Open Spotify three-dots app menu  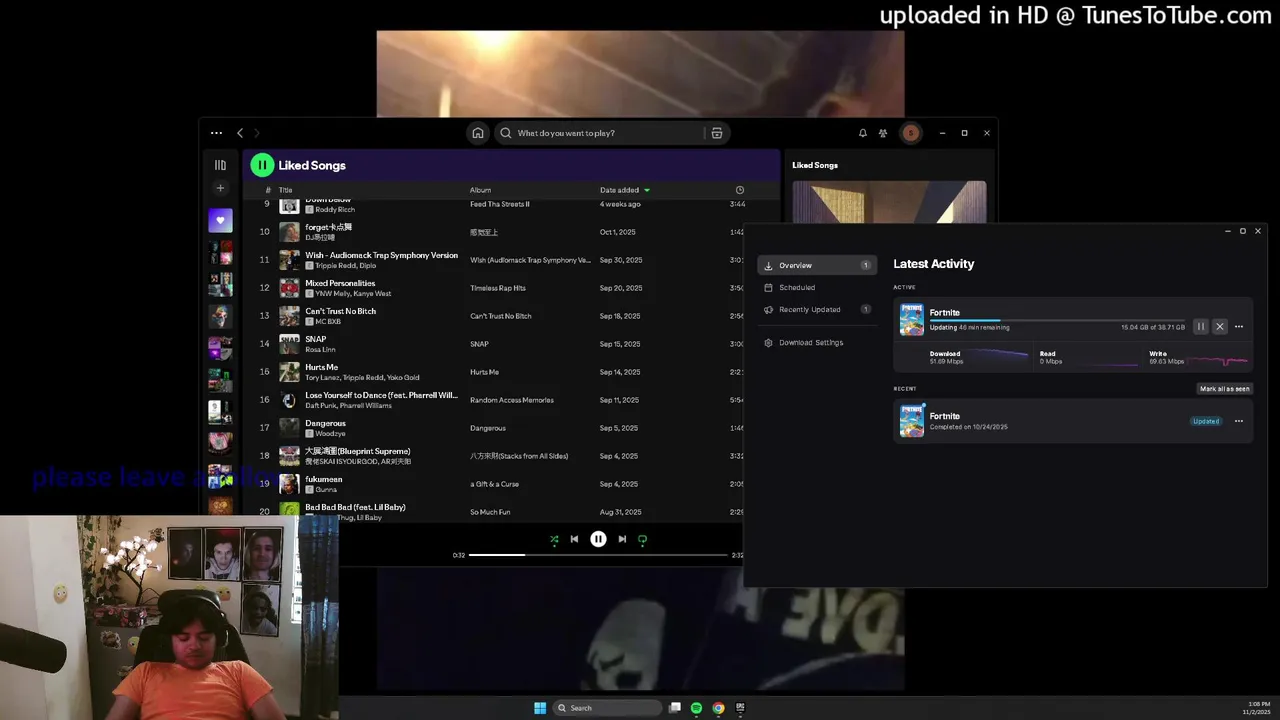tap(216, 133)
